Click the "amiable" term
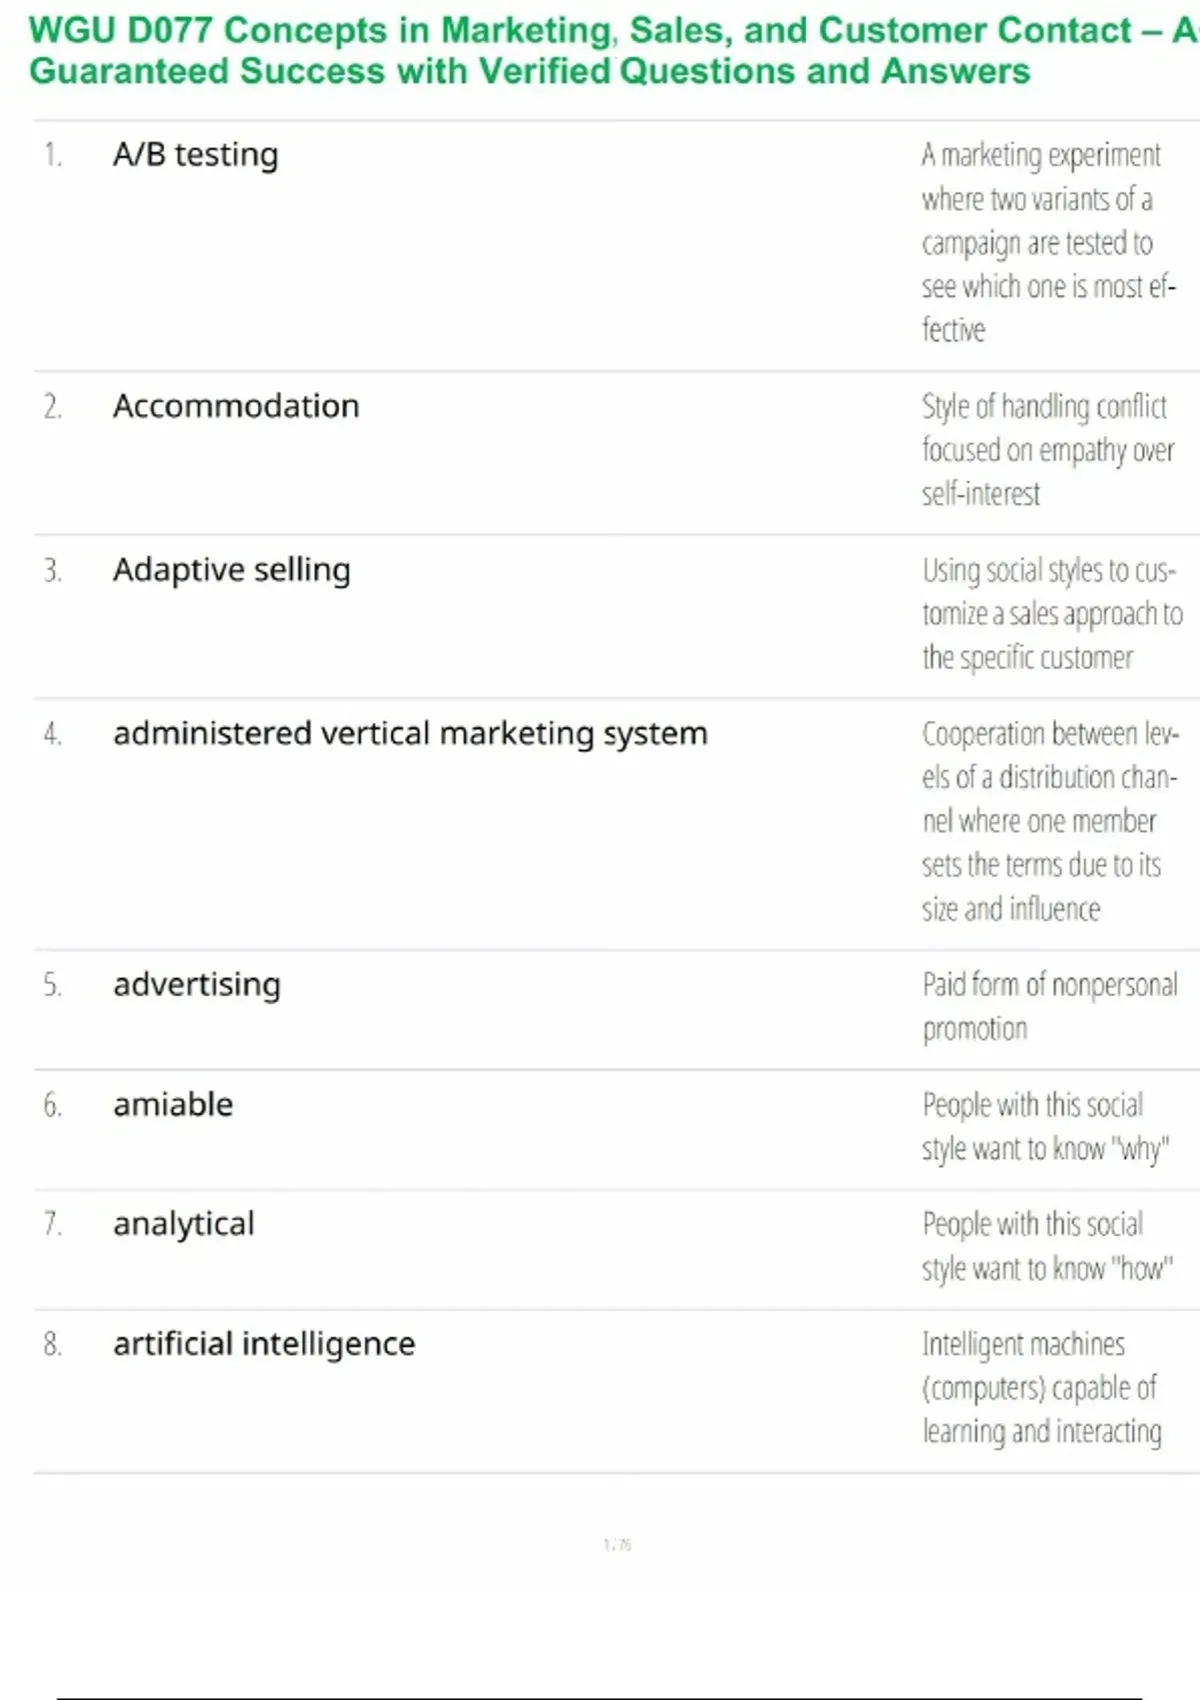Viewport: 1200px width, 1700px height. 173,1105
